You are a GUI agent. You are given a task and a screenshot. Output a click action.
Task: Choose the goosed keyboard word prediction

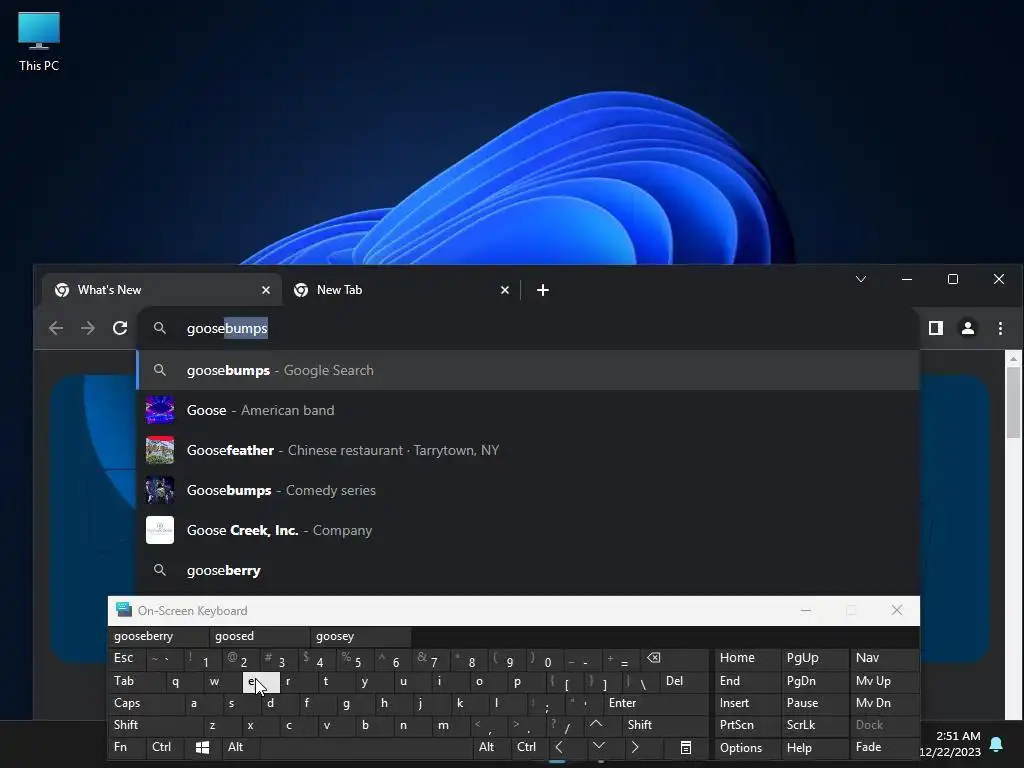(259, 636)
